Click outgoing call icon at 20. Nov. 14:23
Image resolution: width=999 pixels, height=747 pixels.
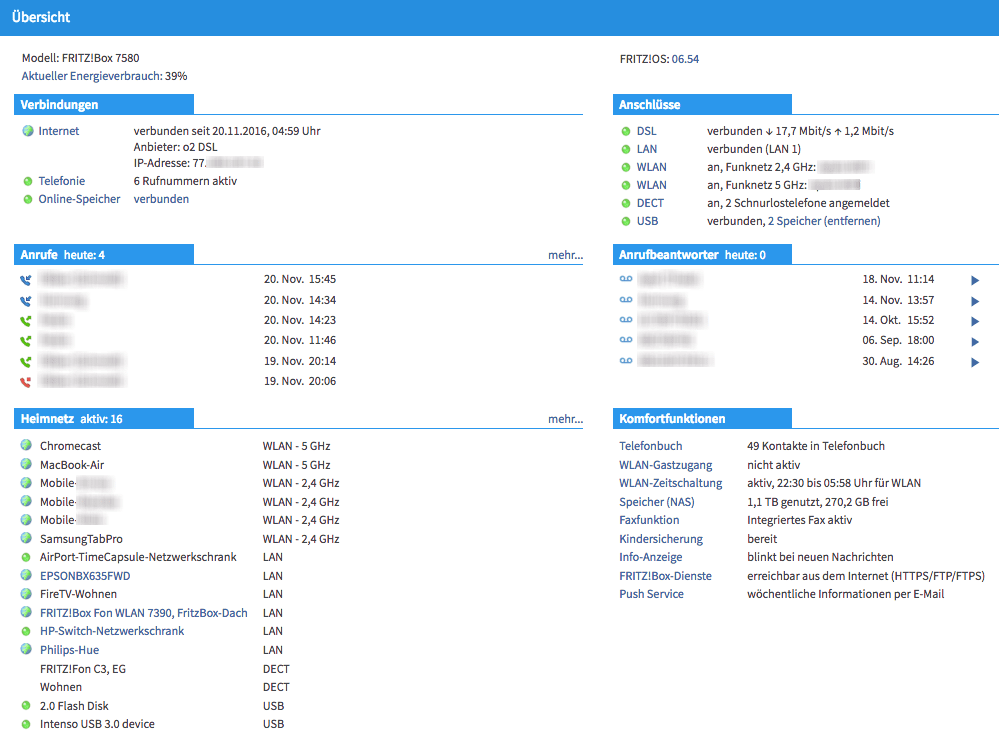pyautogui.click(x=25, y=321)
